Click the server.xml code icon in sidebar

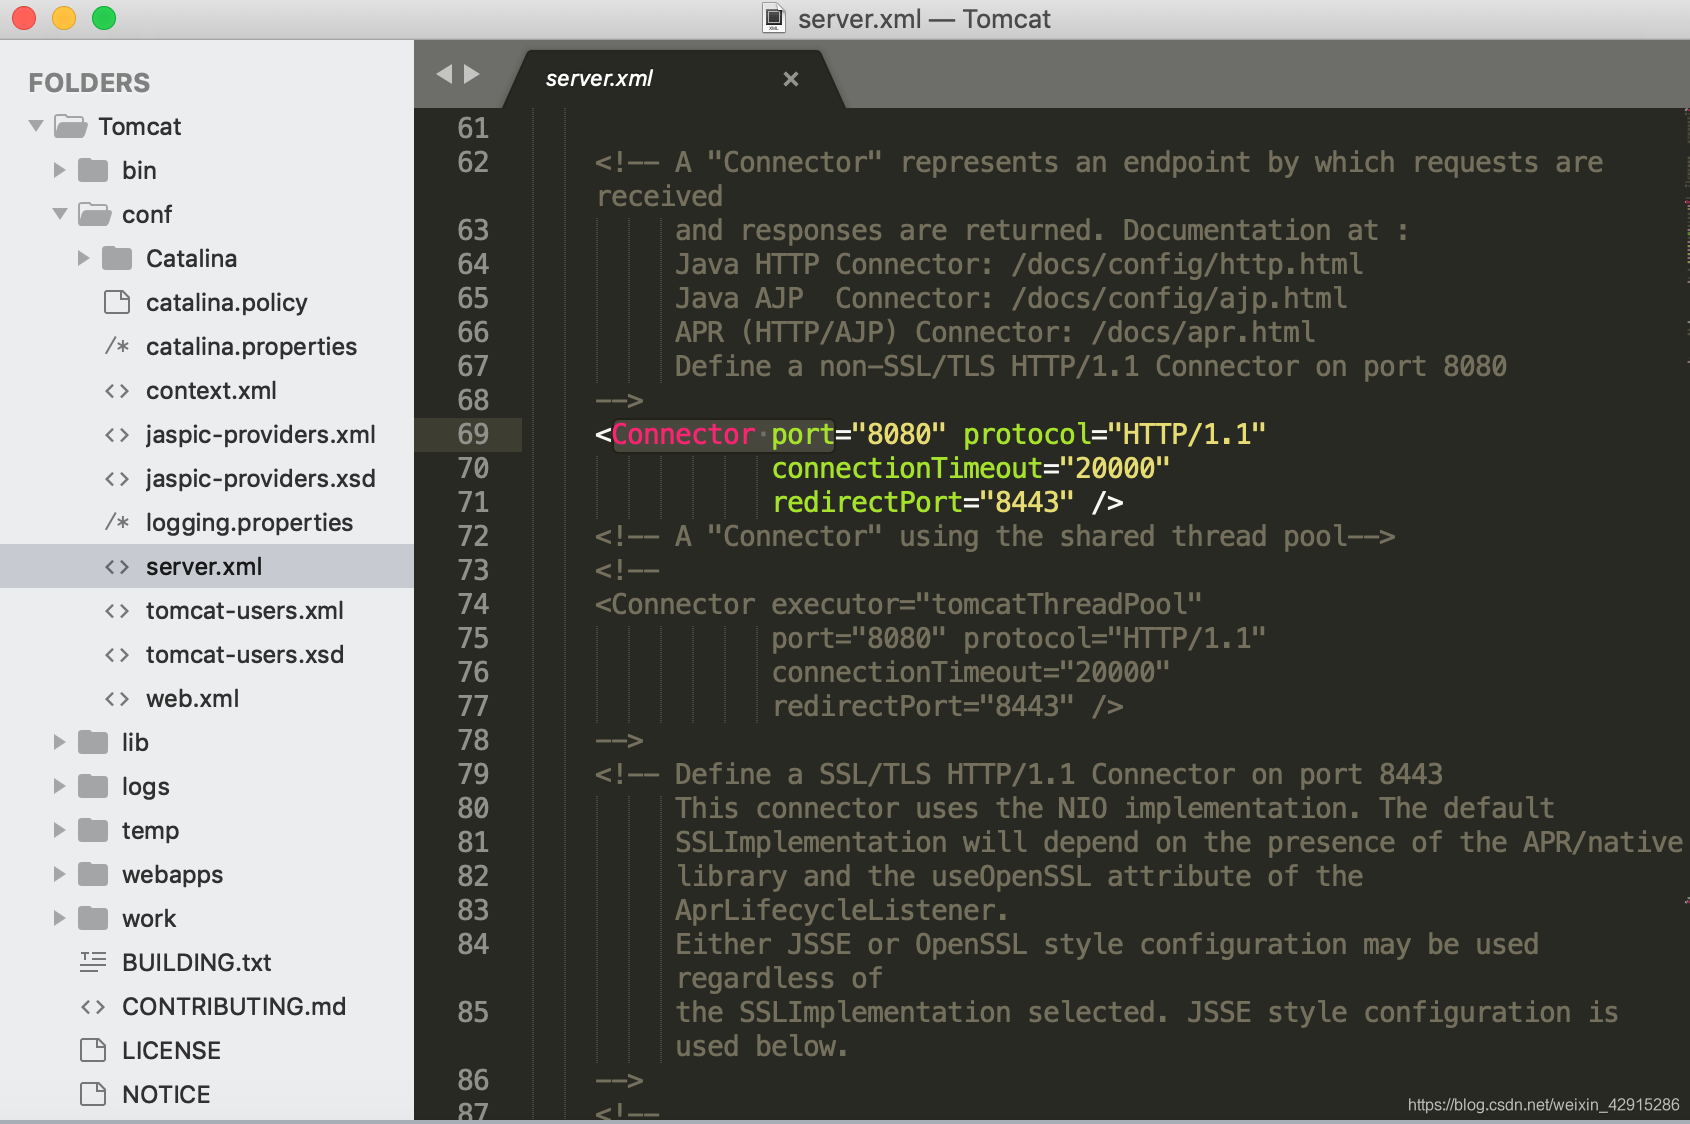(117, 566)
